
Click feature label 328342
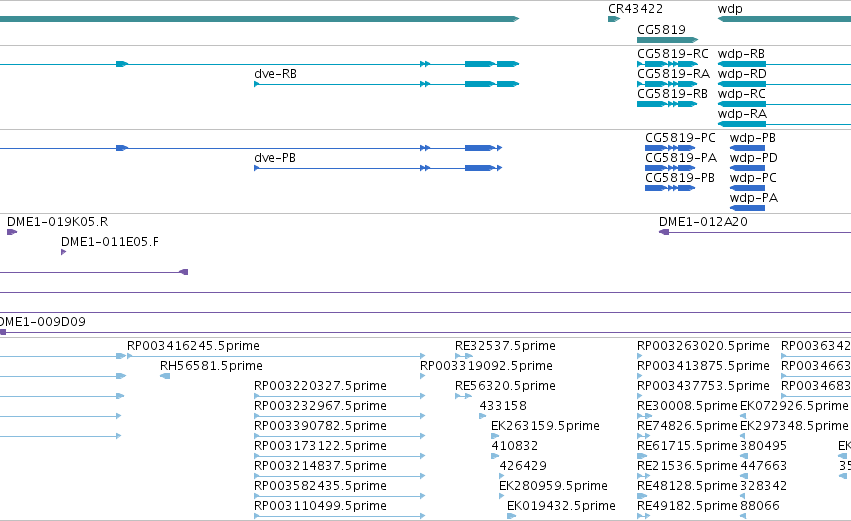coord(764,486)
